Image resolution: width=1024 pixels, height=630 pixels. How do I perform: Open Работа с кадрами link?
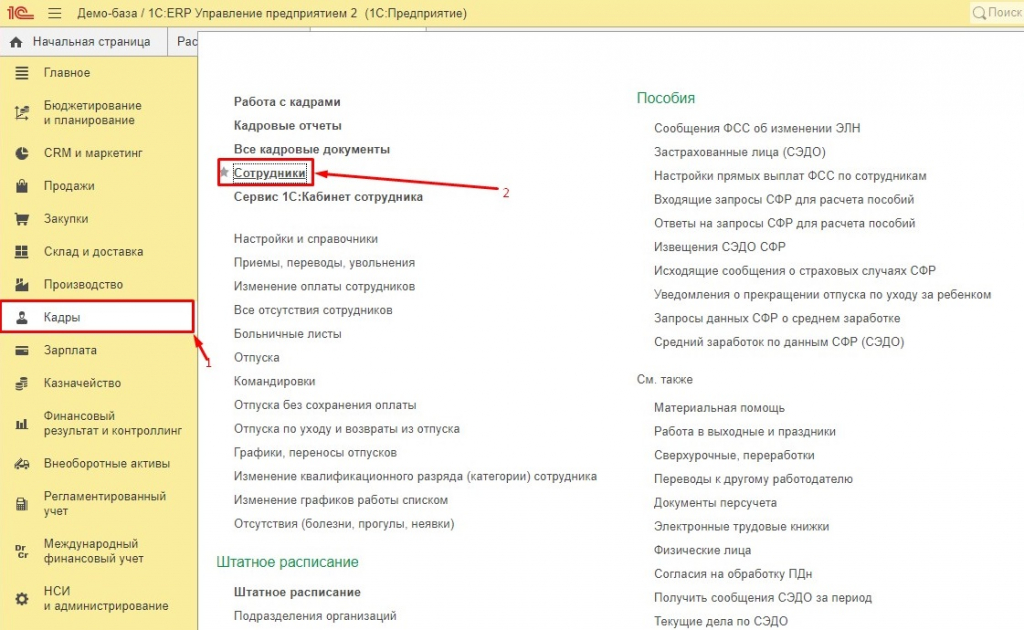point(287,102)
